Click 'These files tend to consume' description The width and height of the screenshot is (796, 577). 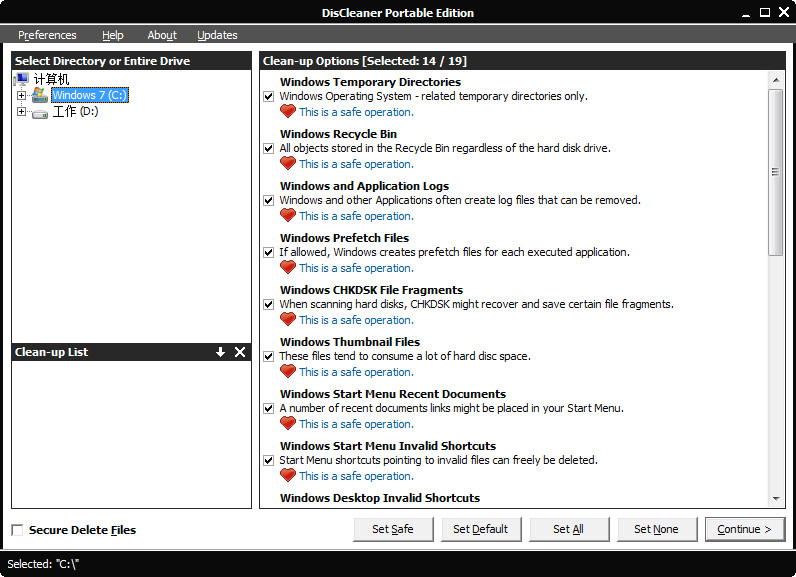[405, 356]
